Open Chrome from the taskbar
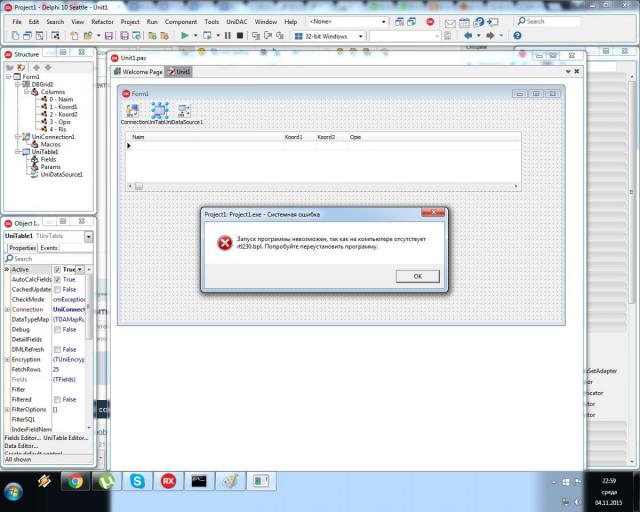Image resolution: width=640 pixels, height=512 pixels. point(75,481)
